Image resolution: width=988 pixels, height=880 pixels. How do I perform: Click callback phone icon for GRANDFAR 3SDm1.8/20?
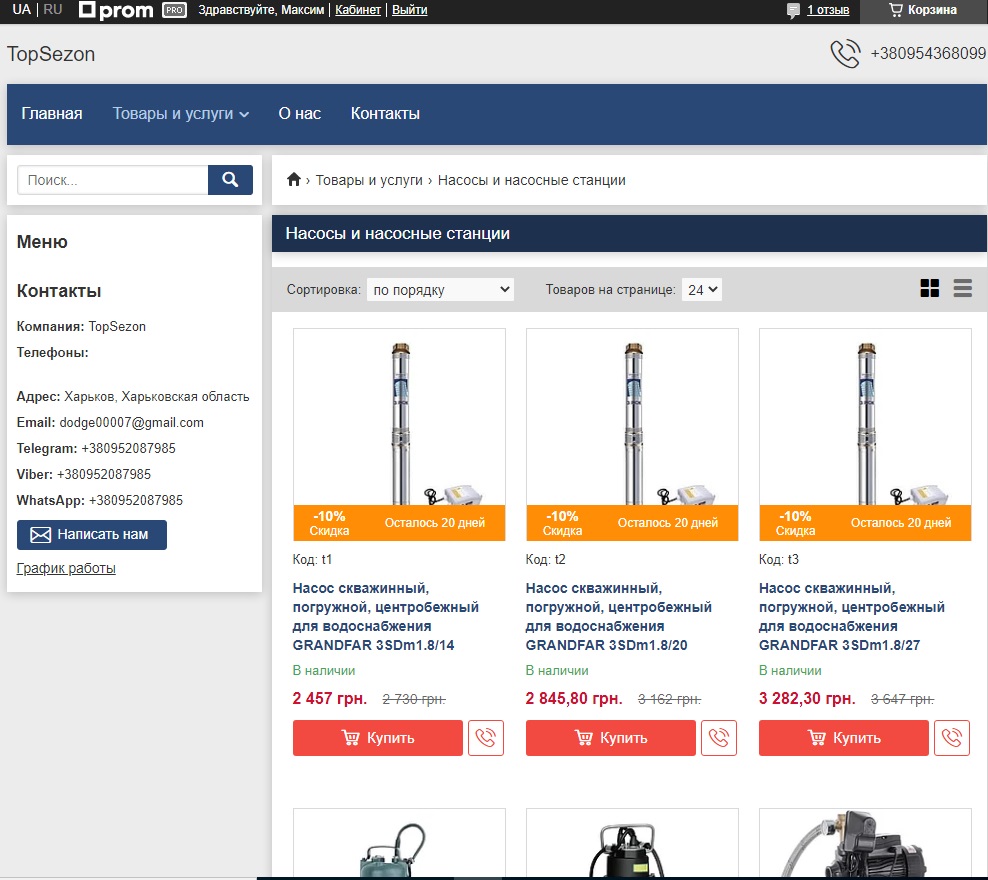[719, 738]
